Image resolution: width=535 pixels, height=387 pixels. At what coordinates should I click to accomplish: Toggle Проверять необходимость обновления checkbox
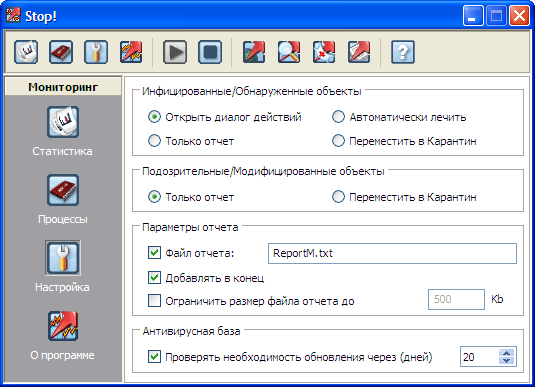pyautogui.click(x=154, y=357)
